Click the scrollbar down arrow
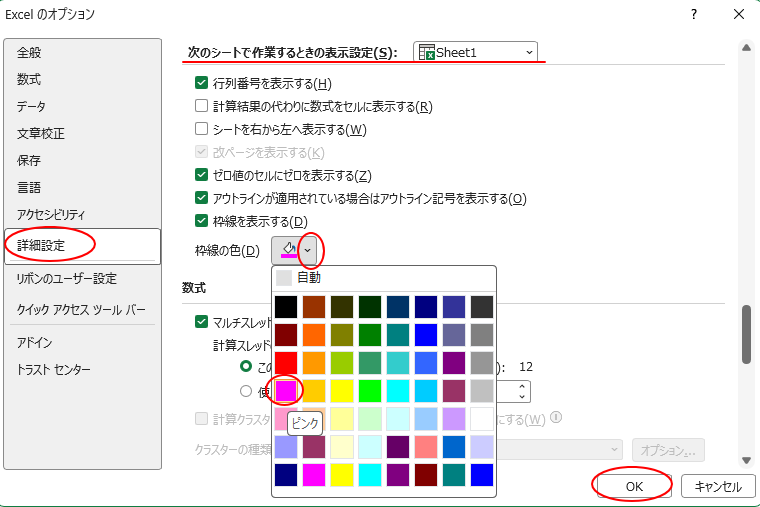The image size is (760, 507). coord(746,460)
